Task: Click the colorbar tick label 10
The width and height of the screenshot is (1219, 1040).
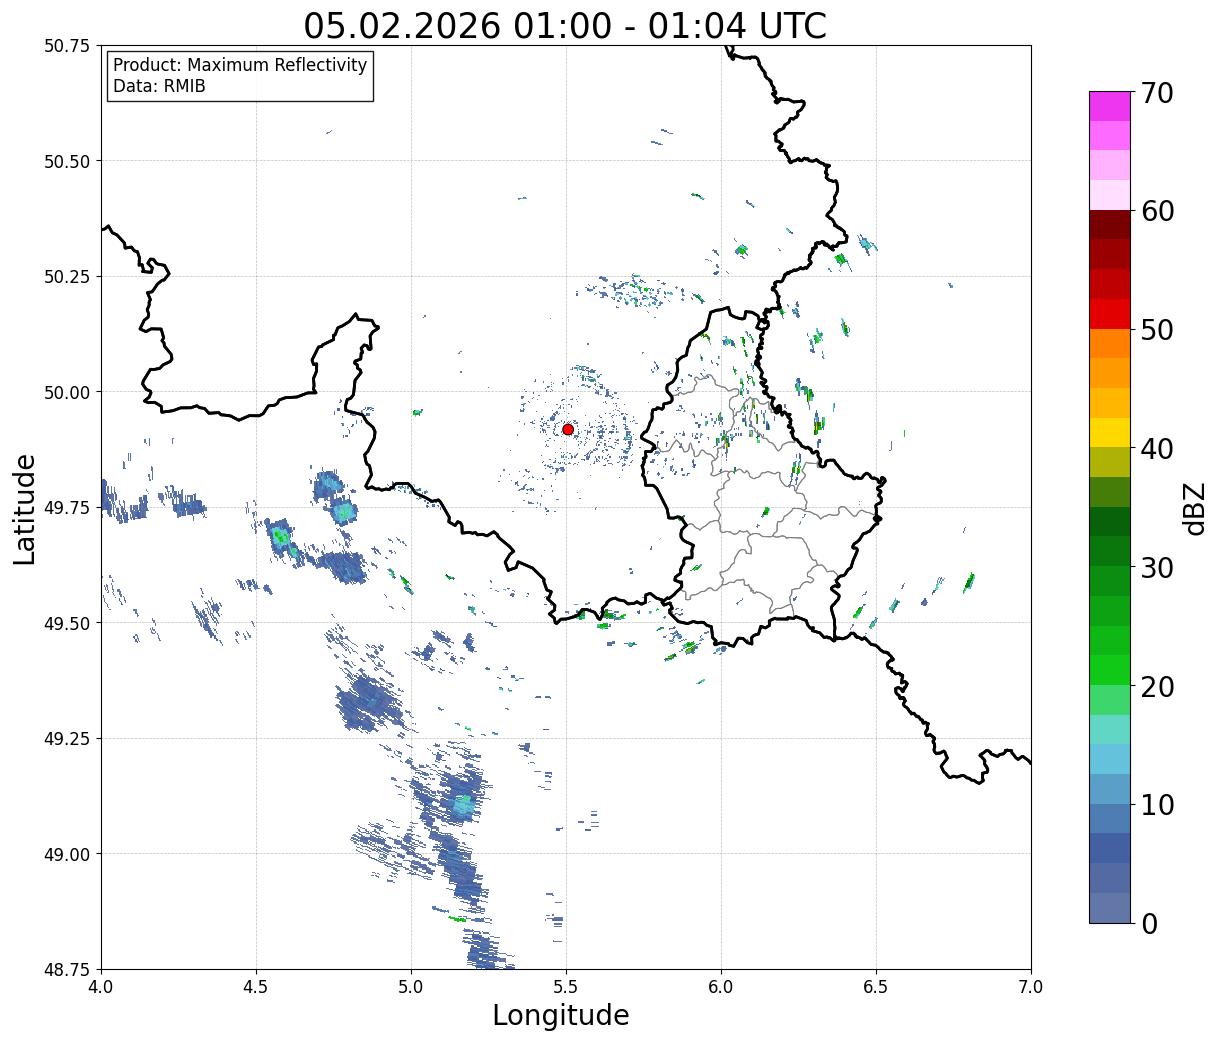Action: [1157, 804]
